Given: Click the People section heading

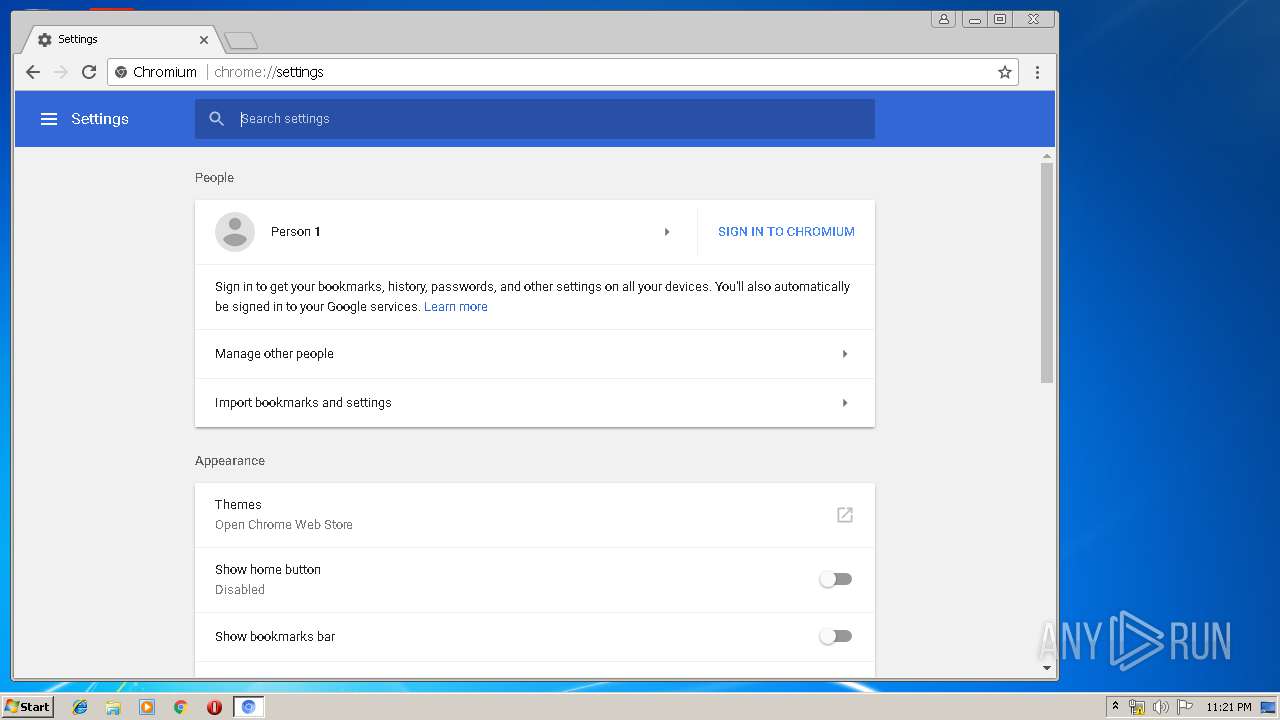Looking at the screenshot, I should tap(214, 178).
